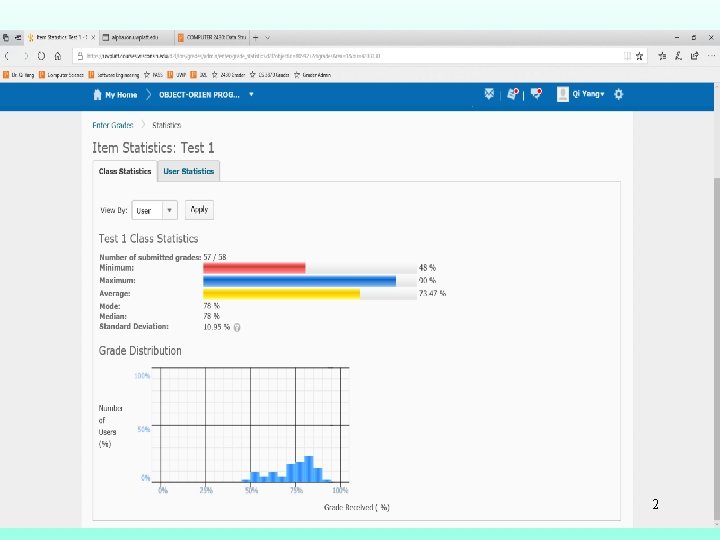
Task: Click the blue Maximum percentage bar
Action: pos(299,281)
